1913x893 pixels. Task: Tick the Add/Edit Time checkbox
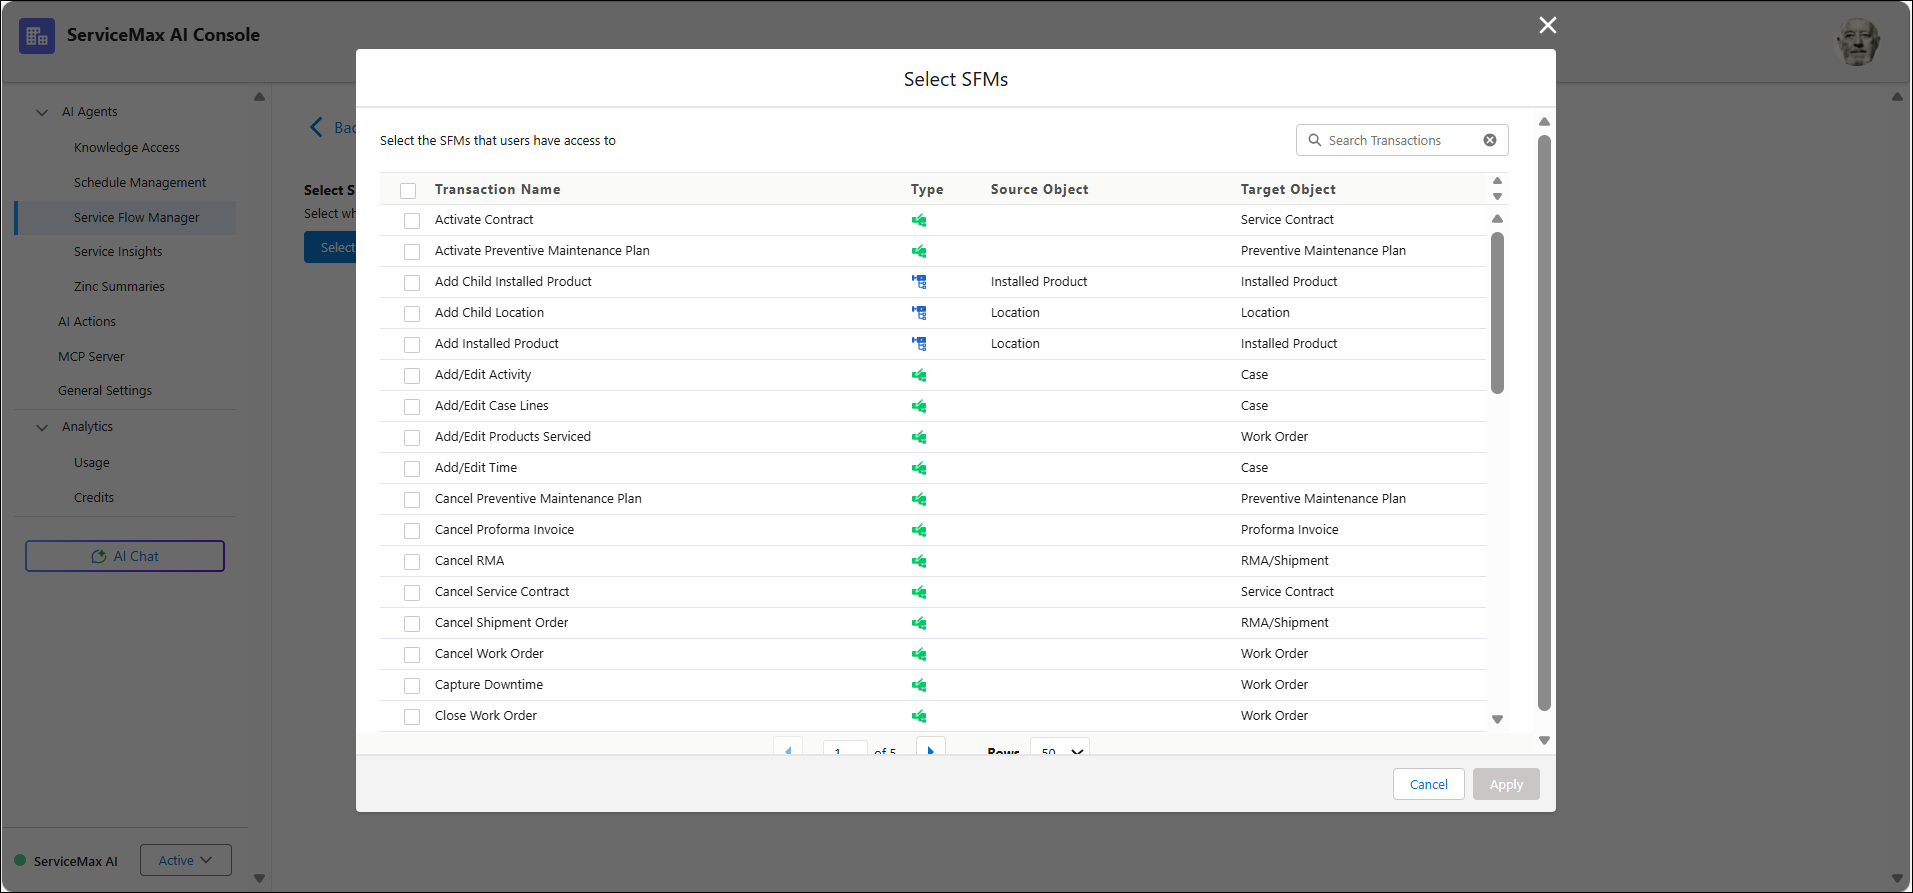(x=412, y=469)
